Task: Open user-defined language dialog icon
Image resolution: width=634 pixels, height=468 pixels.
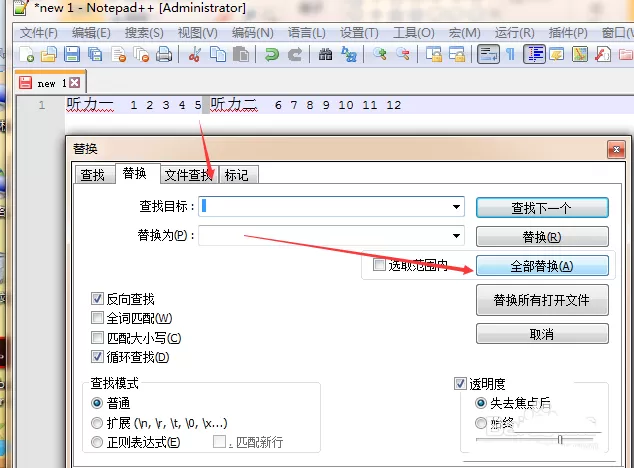Action: (557, 55)
